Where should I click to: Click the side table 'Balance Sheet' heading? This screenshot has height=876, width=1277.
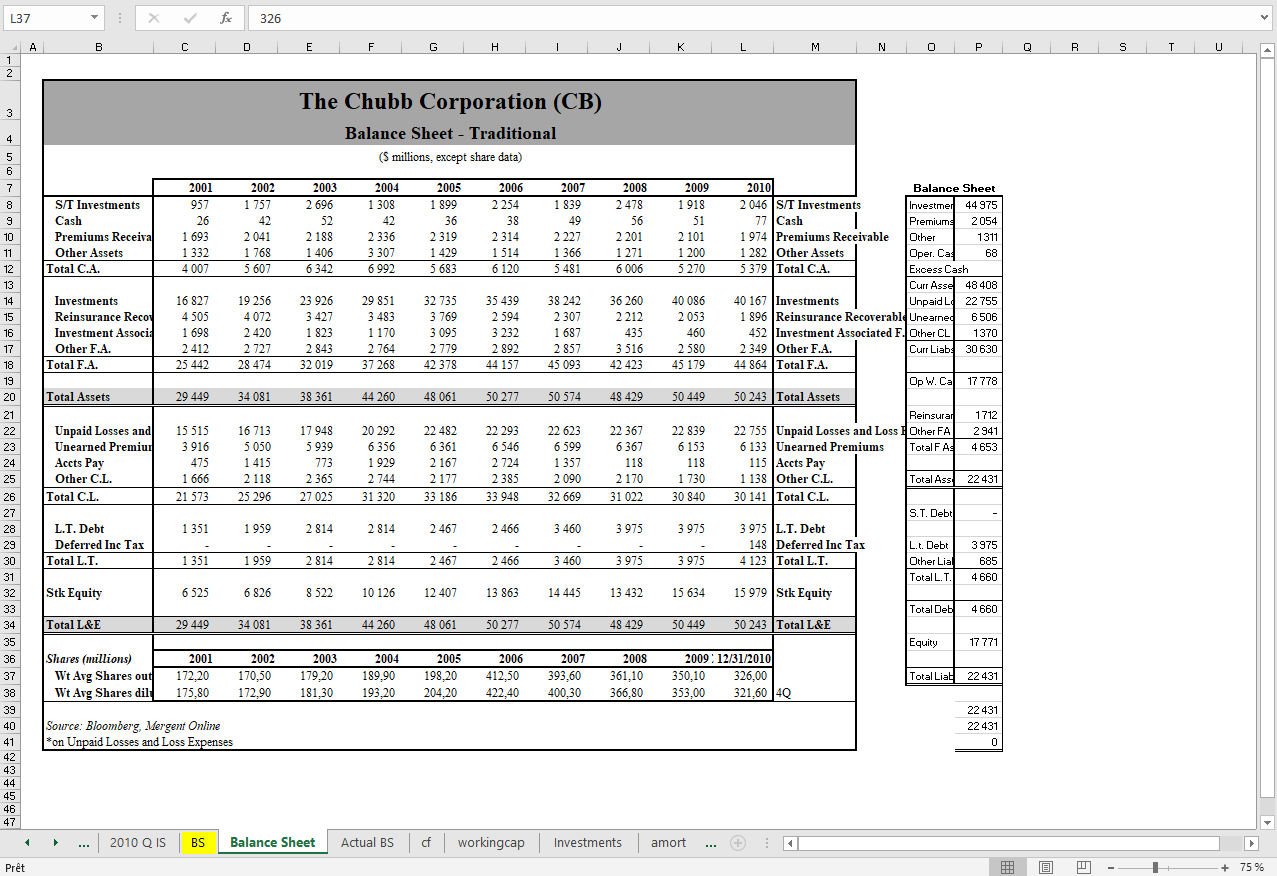(954, 188)
